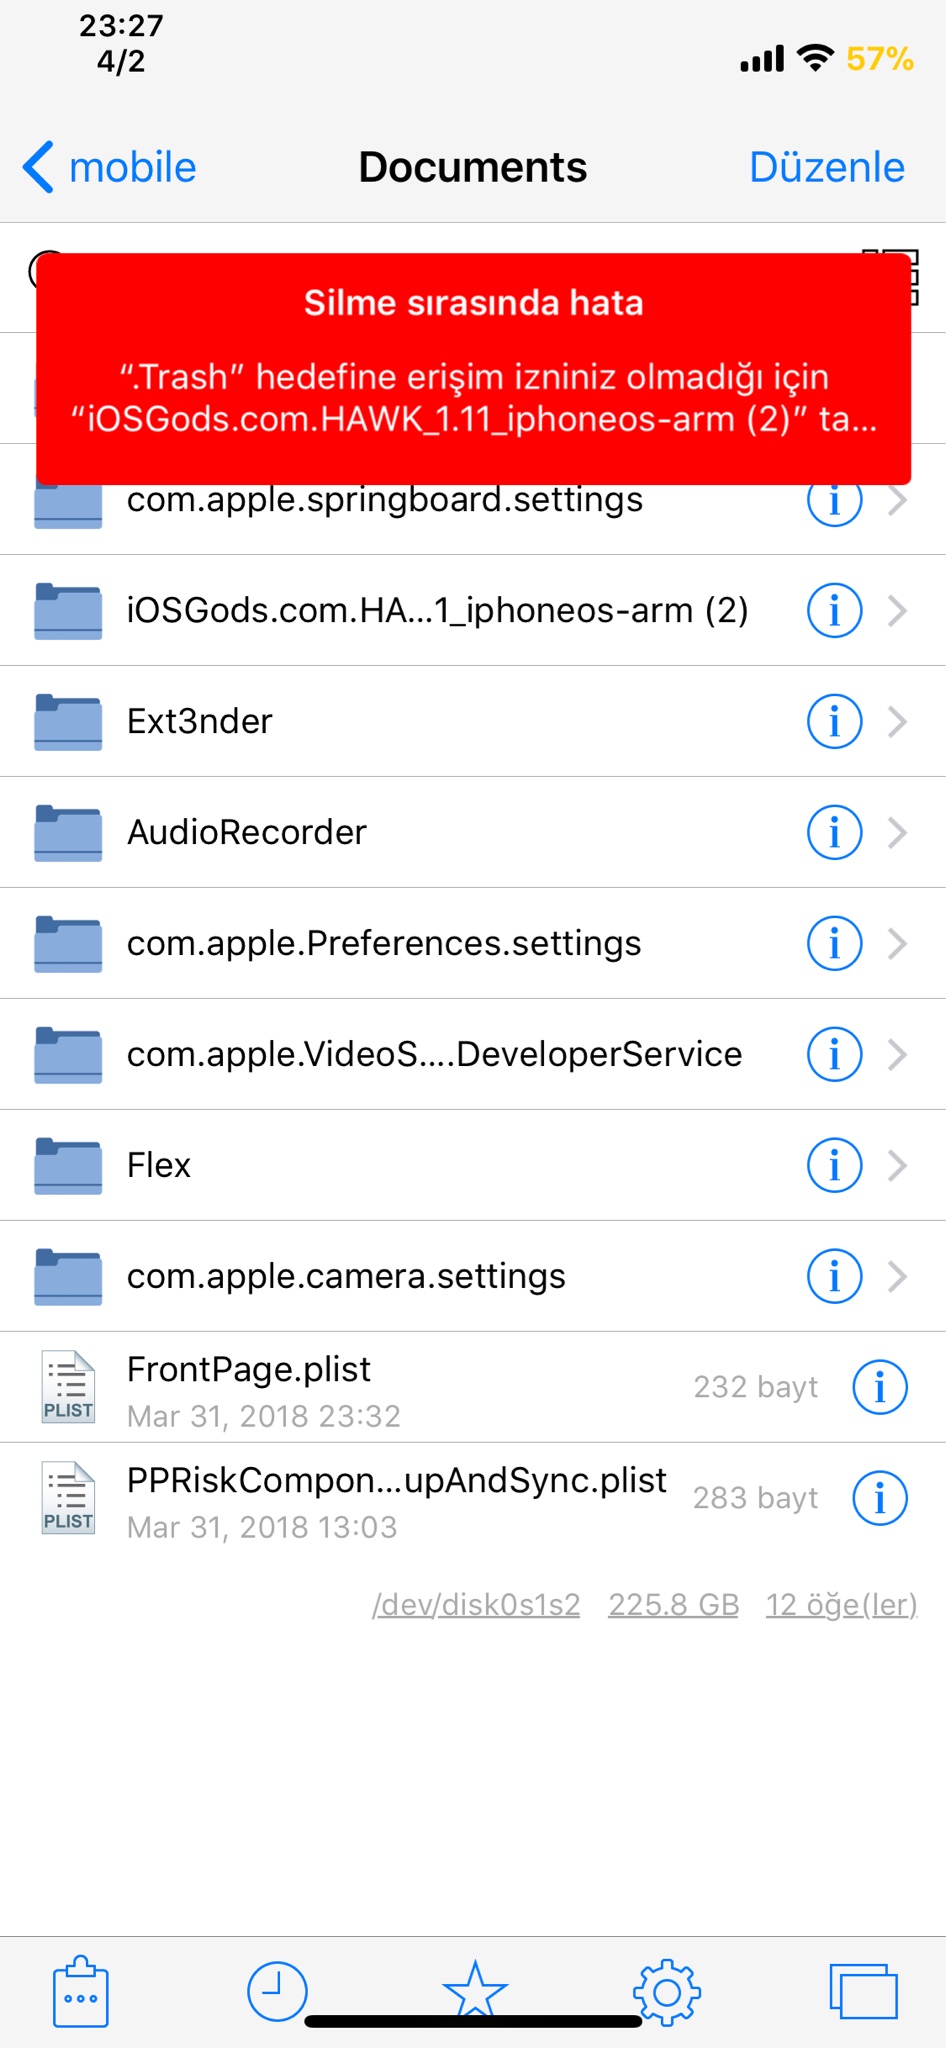Show info for PPRiskComponent plist file

879,1498
